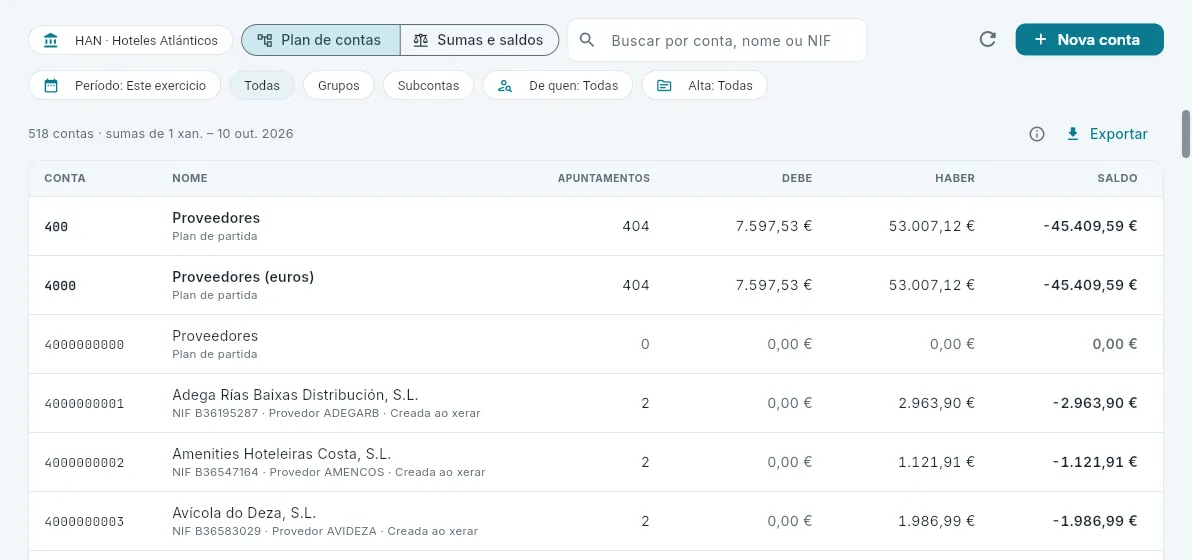
Task: Click the balance scale icon in Sumas e saldos
Action: click(420, 40)
